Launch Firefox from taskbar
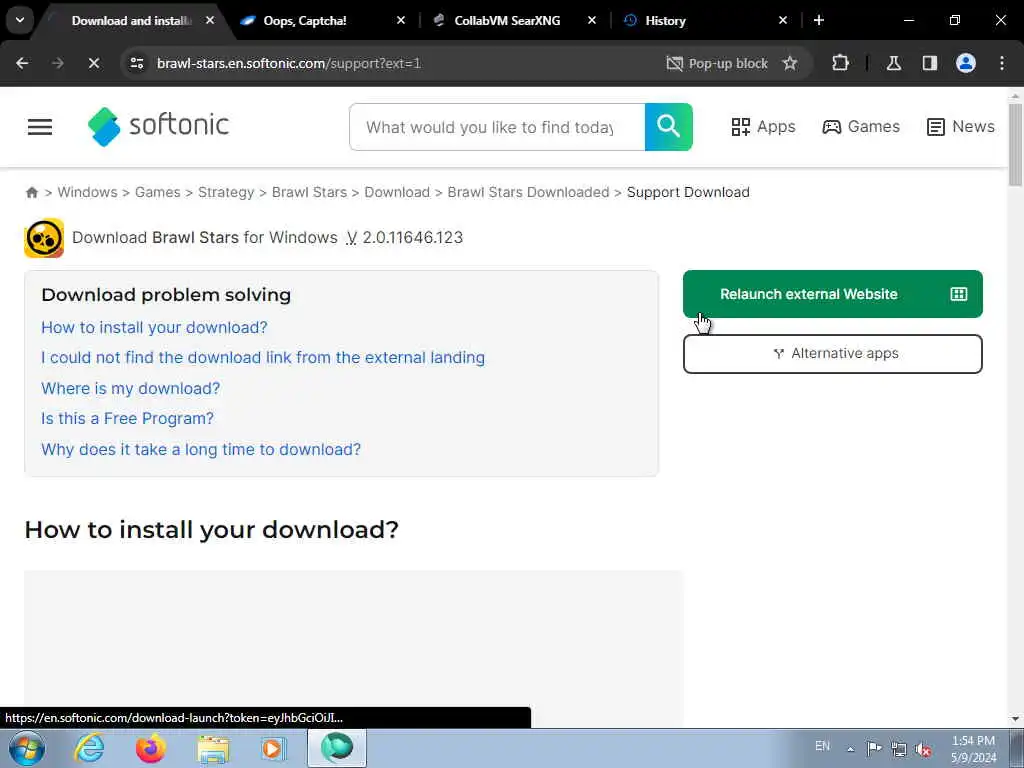The height and width of the screenshot is (768, 1024). pos(151,748)
